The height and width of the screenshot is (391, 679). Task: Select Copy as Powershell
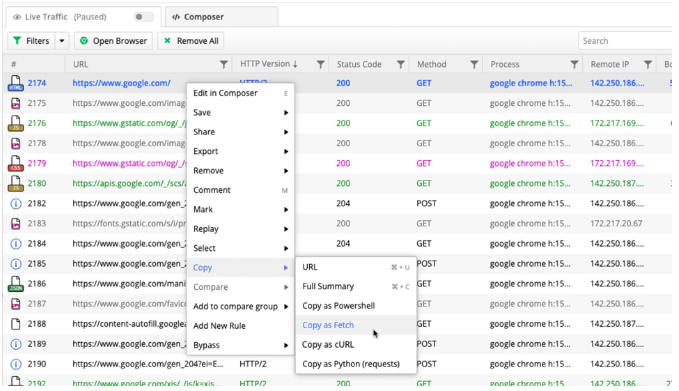point(356,306)
